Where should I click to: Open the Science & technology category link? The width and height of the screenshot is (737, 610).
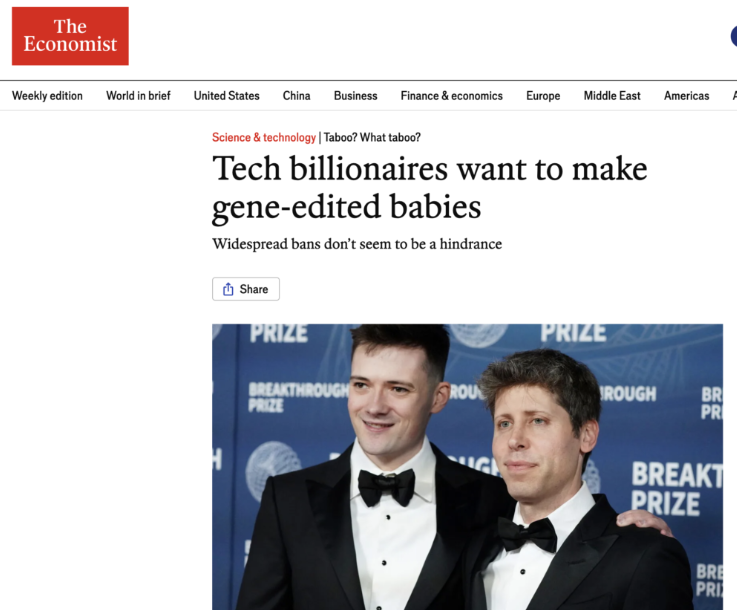coord(263,138)
